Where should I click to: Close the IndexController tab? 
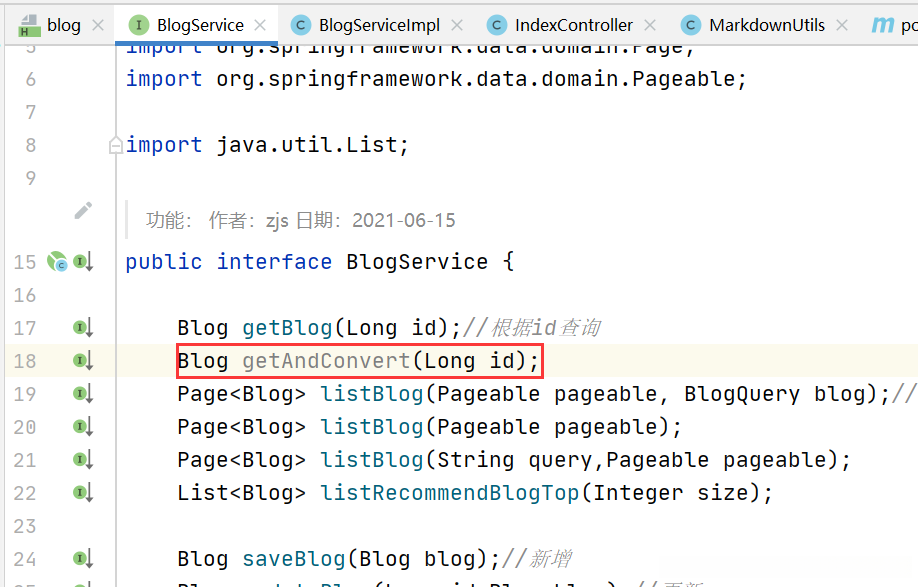(x=650, y=25)
